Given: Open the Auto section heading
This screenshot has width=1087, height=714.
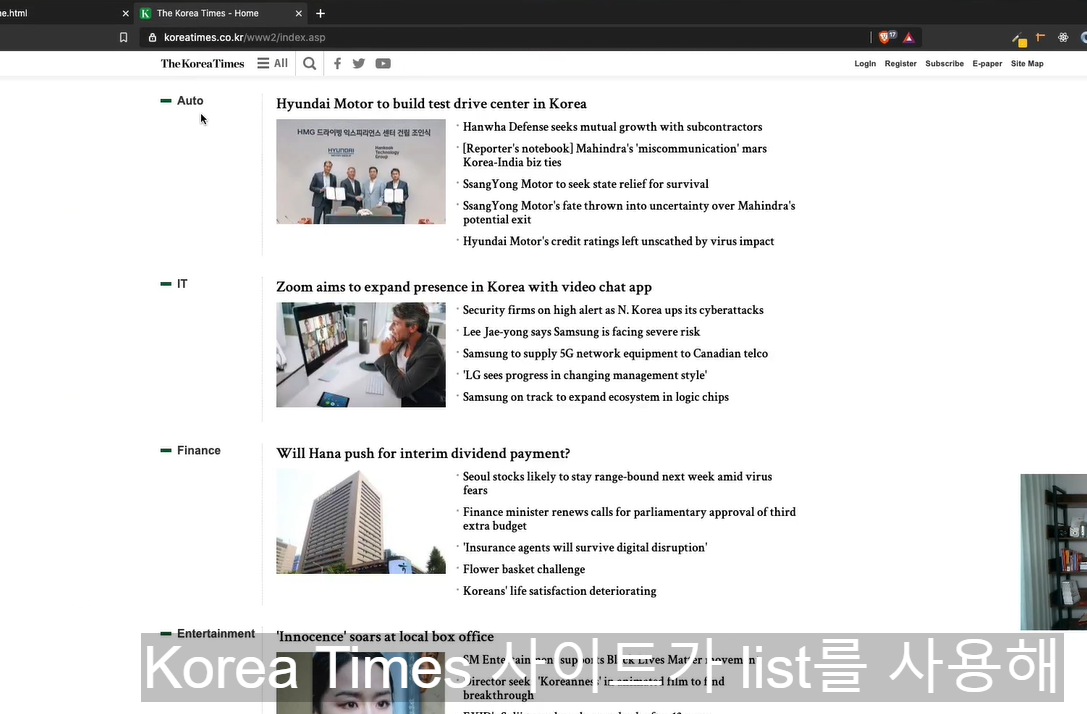Looking at the screenshot, I should click(190, 101).
